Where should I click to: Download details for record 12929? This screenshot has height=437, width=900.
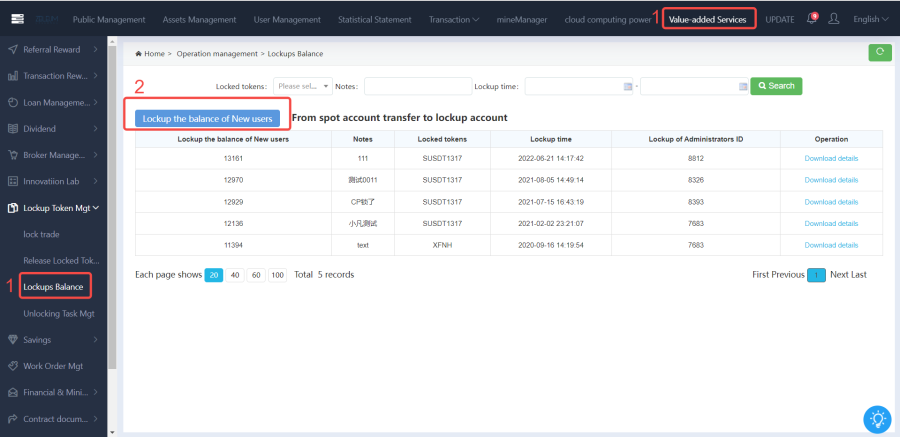pyautogui.click(x=831, y=202)
